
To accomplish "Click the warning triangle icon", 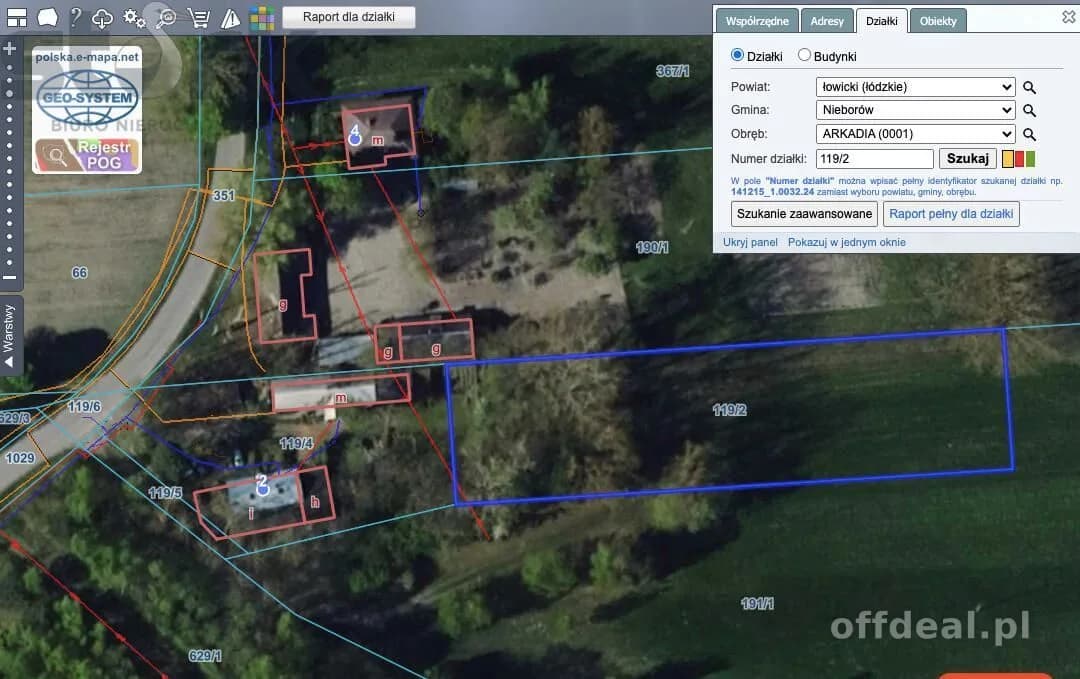I will click(x=230, y=18).
